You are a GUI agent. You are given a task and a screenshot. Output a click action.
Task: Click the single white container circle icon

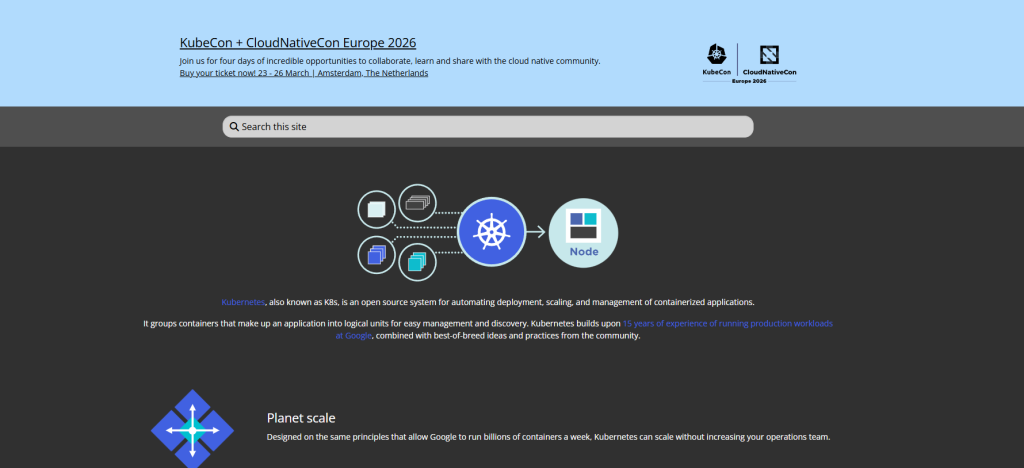(x=377, y=210)
